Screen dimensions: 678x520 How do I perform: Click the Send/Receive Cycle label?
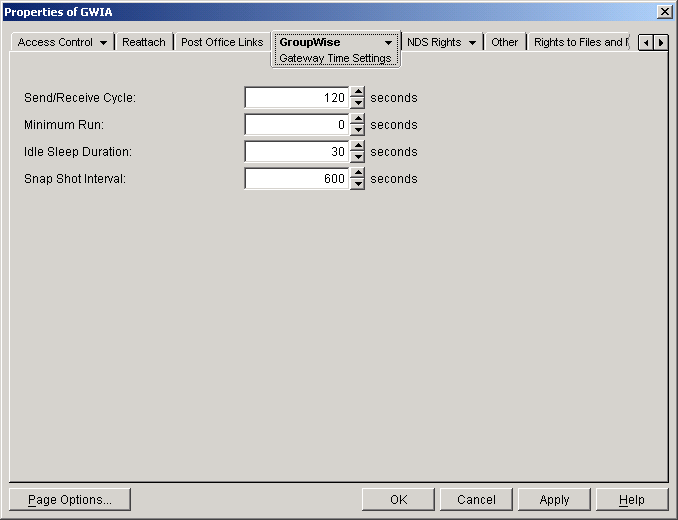[x=80, y=98]
